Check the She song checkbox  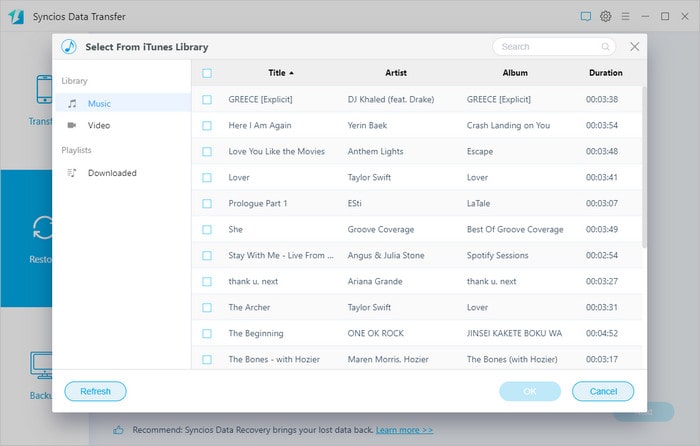click(207, 229)
